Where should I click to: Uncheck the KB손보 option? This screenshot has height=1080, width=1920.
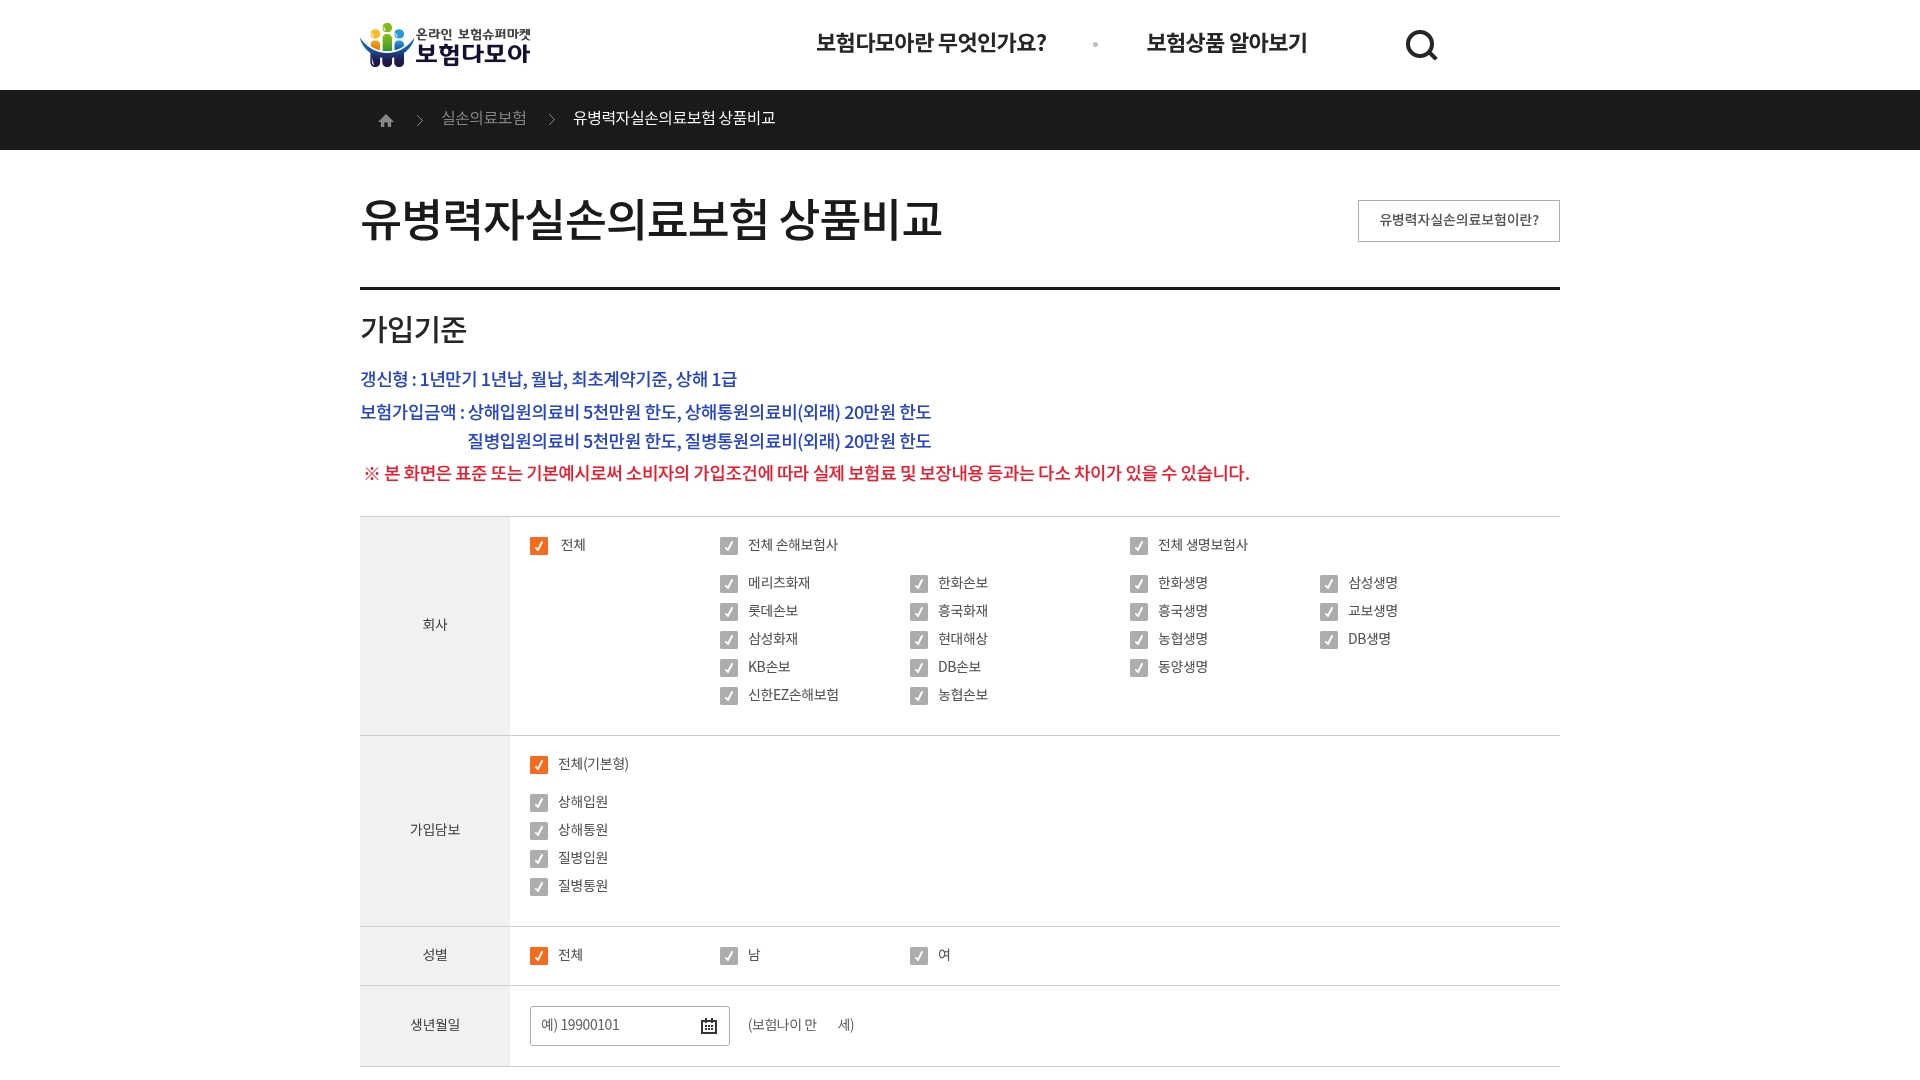[x=729, y=667]
